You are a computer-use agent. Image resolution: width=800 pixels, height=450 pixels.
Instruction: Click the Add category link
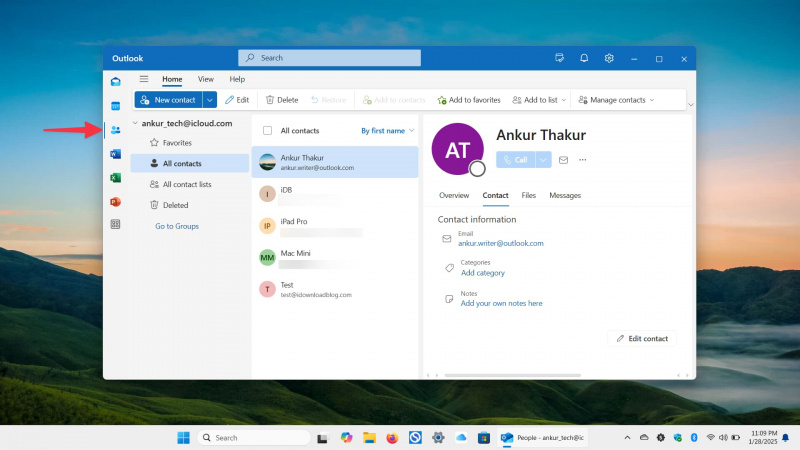[483, 273]
